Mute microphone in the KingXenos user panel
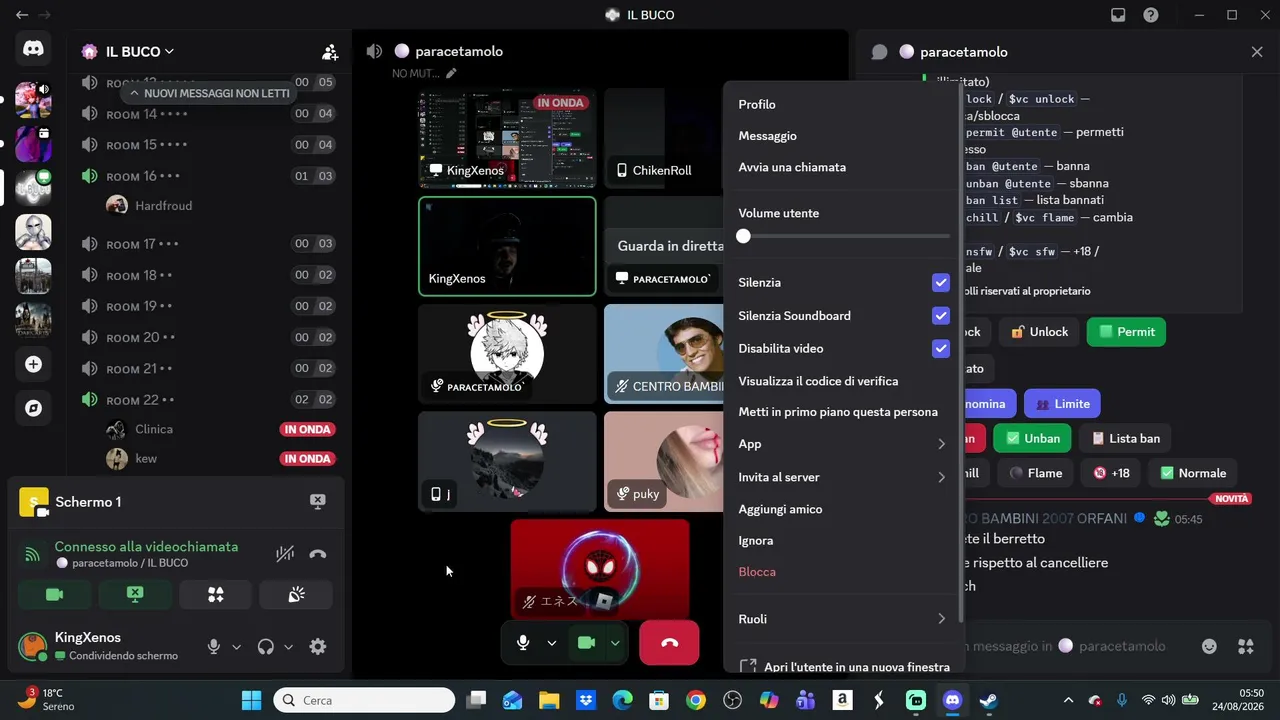Image resolution: width=1280 pixels, height=720 pixels. [x=213, y=647]
